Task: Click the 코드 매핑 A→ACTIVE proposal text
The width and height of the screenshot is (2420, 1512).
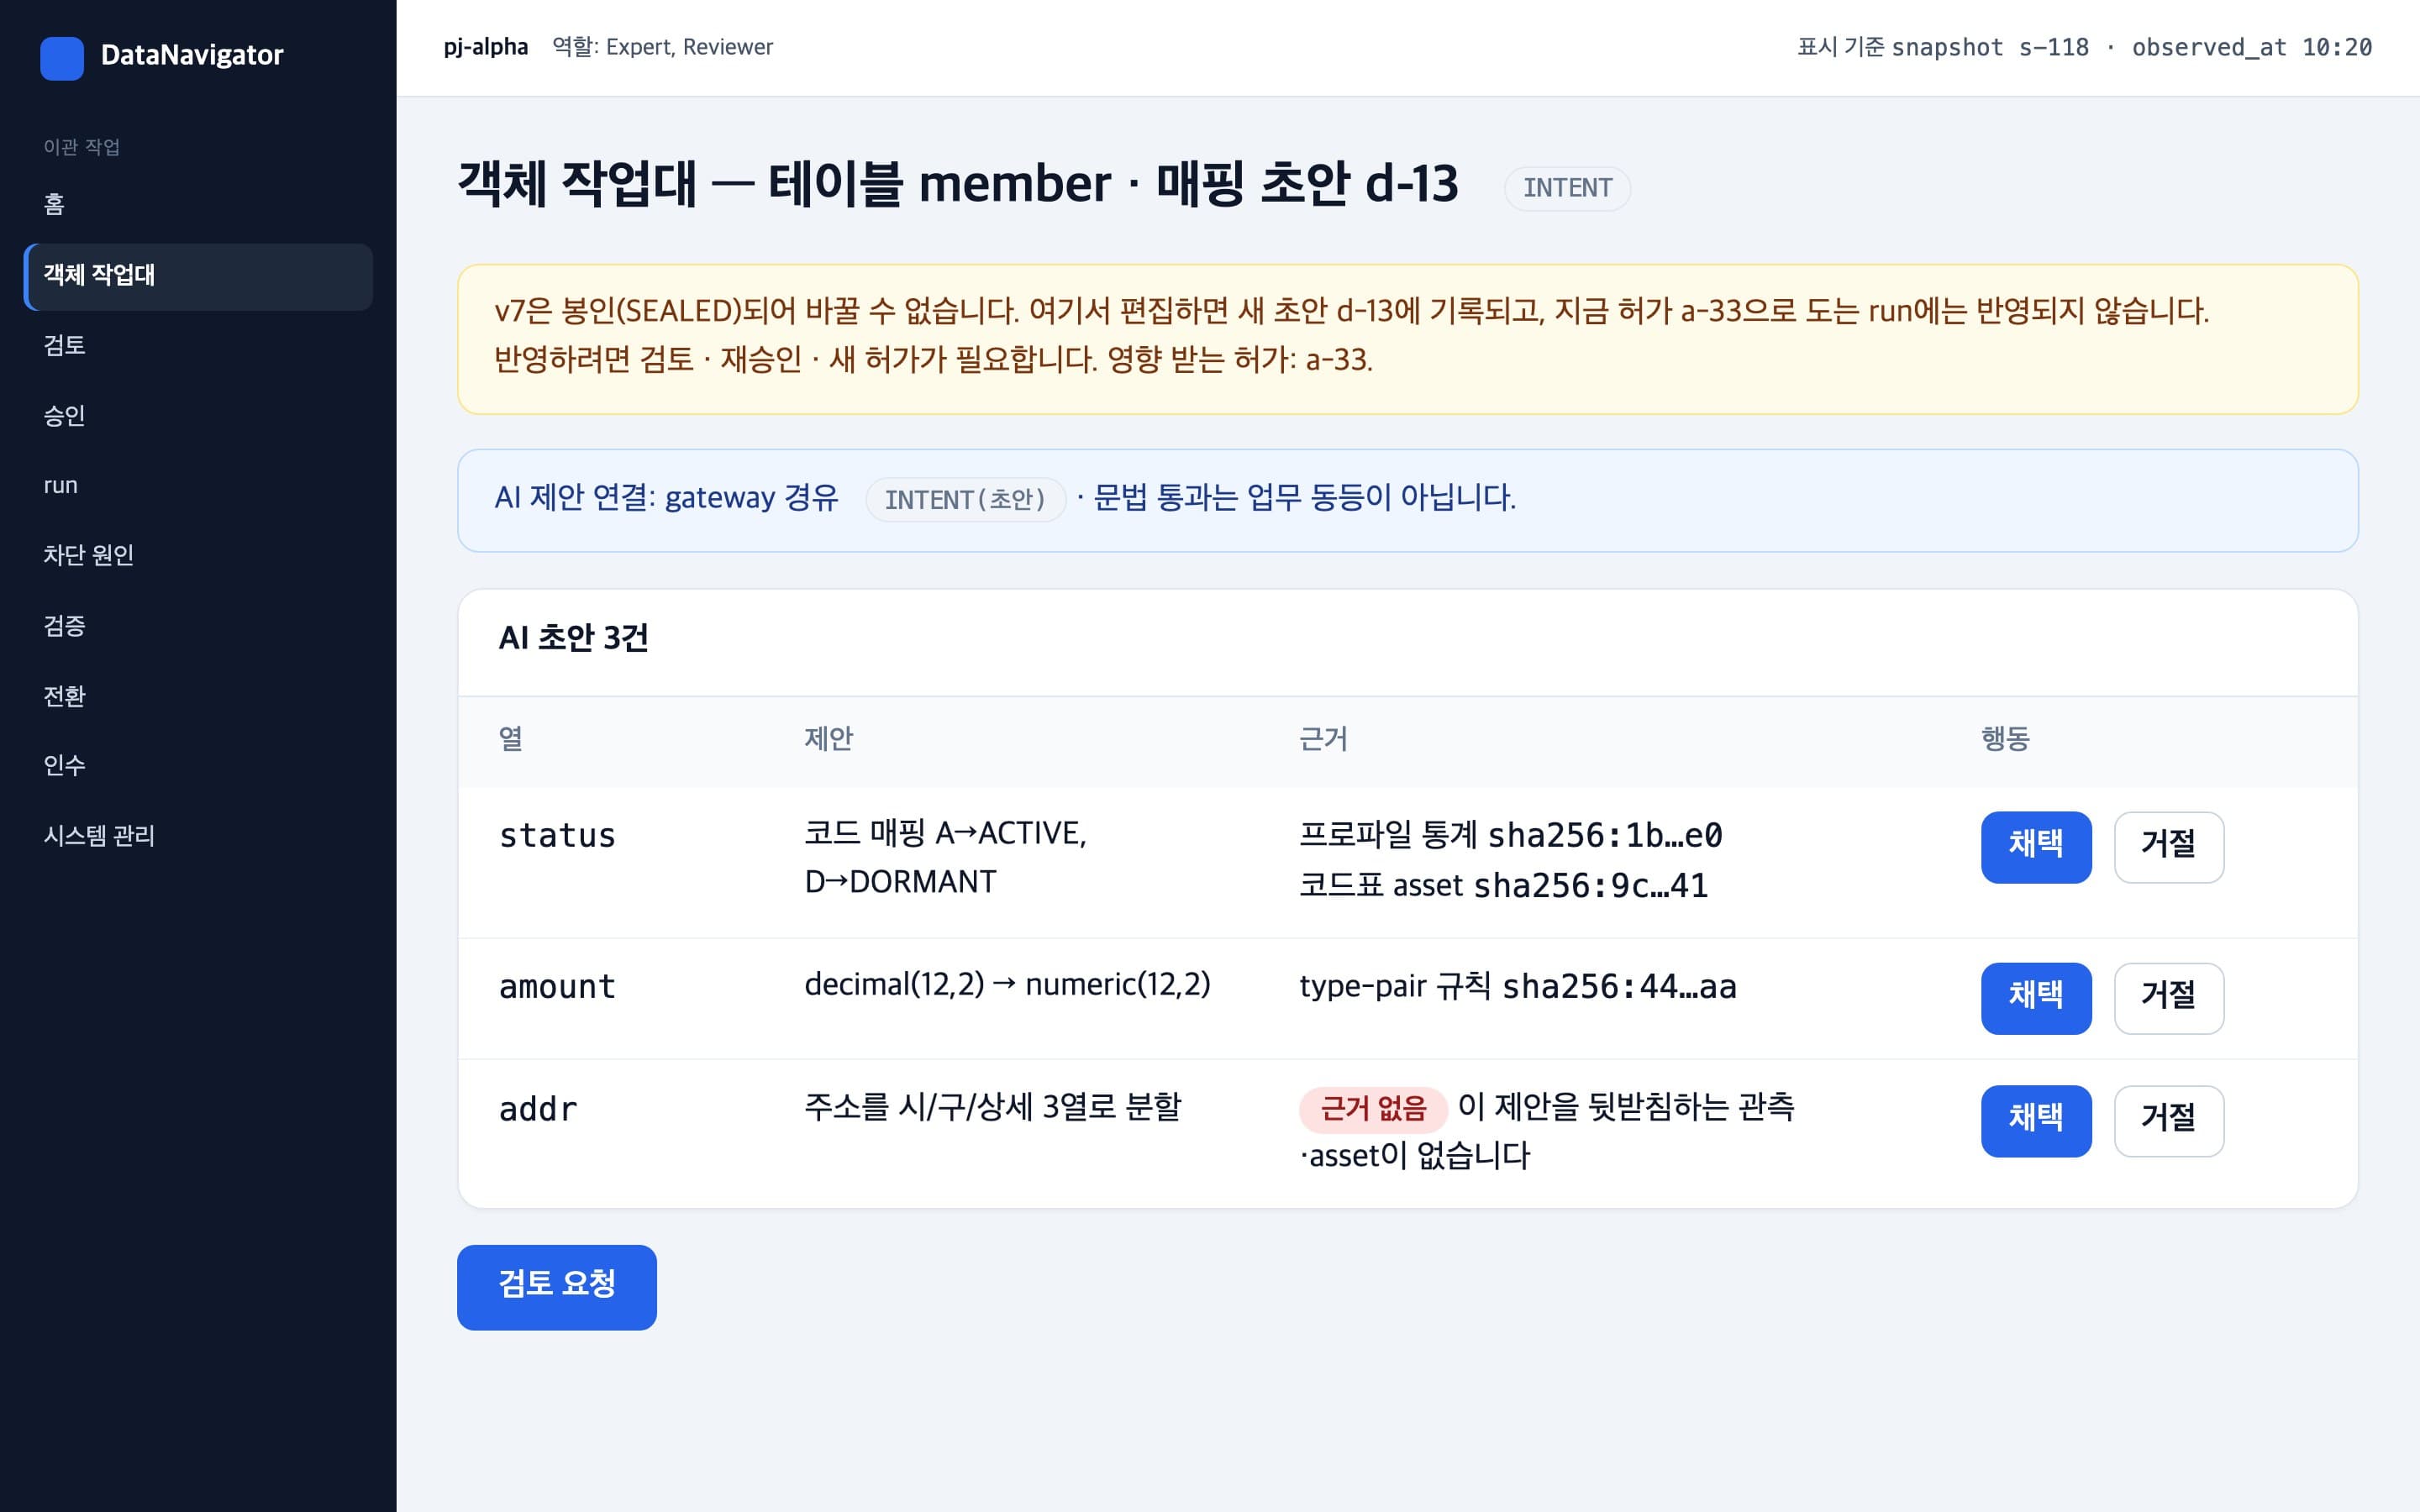Action: tap(946, 858)
